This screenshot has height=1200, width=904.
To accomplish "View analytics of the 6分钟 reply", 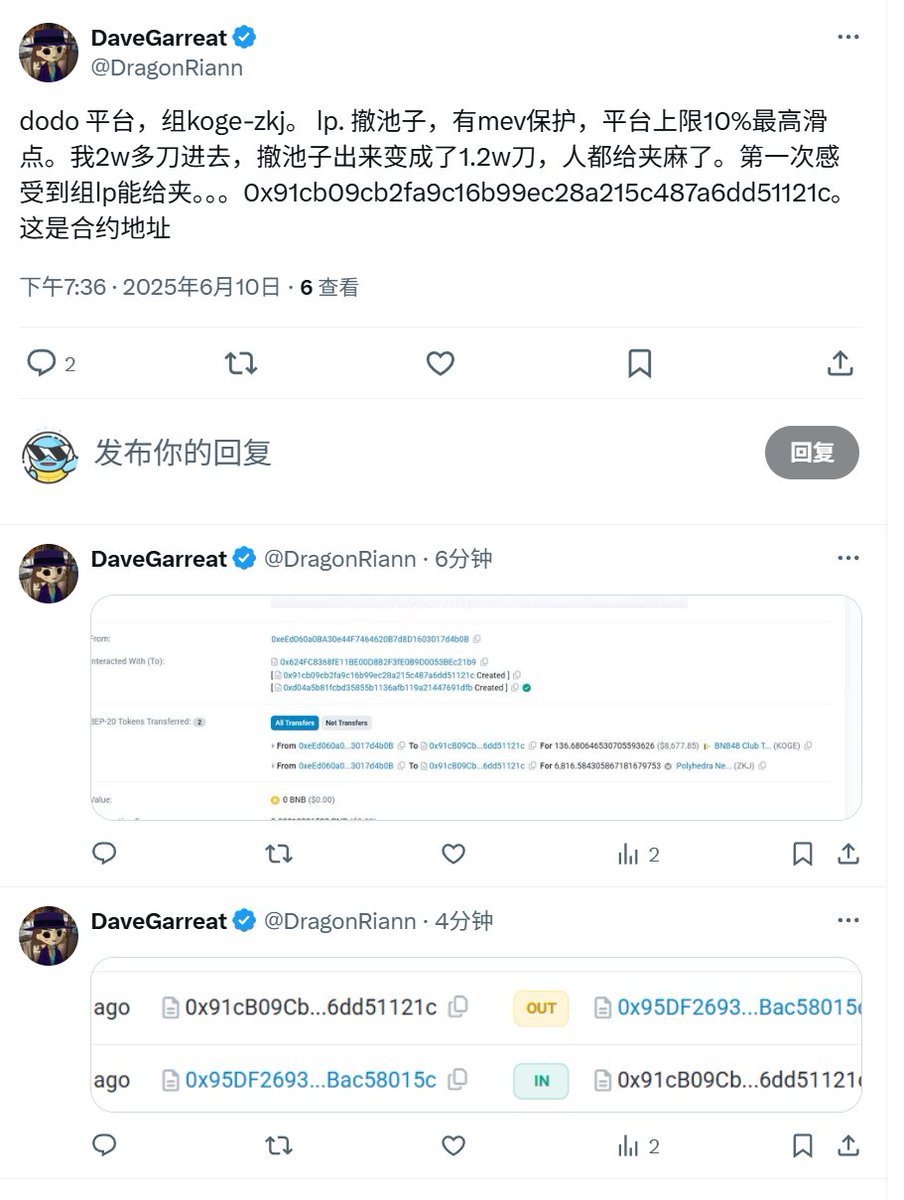I will [x=639, y=854].
